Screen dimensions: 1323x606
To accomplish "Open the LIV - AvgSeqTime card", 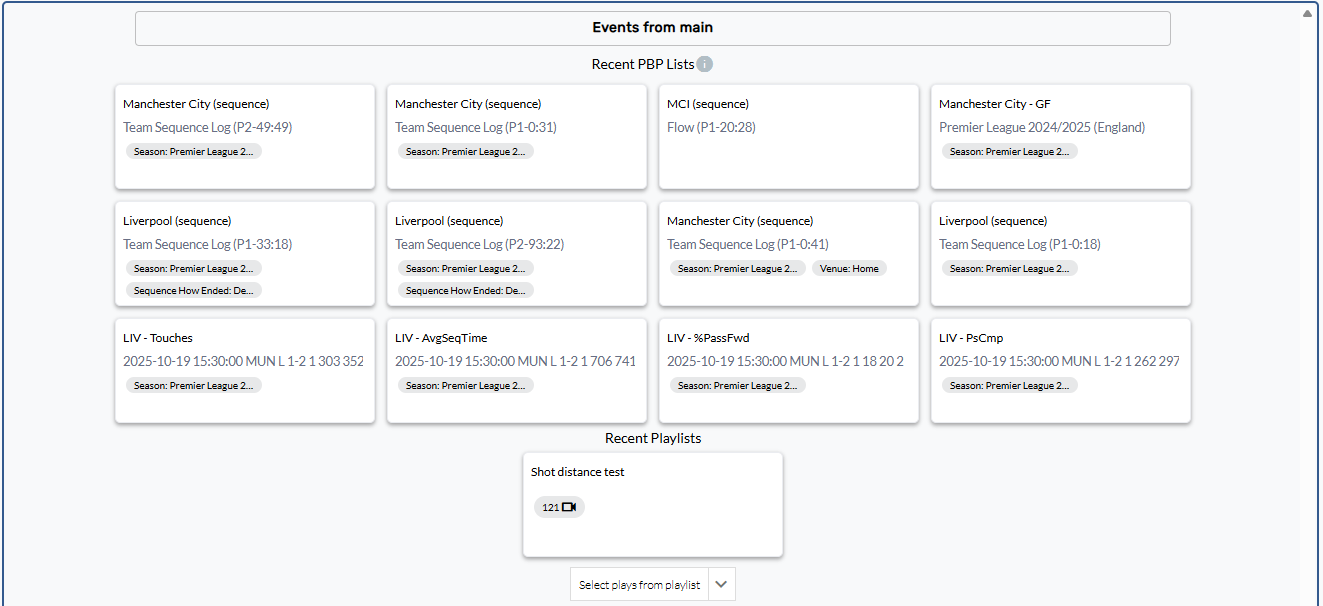I will 517,370.
